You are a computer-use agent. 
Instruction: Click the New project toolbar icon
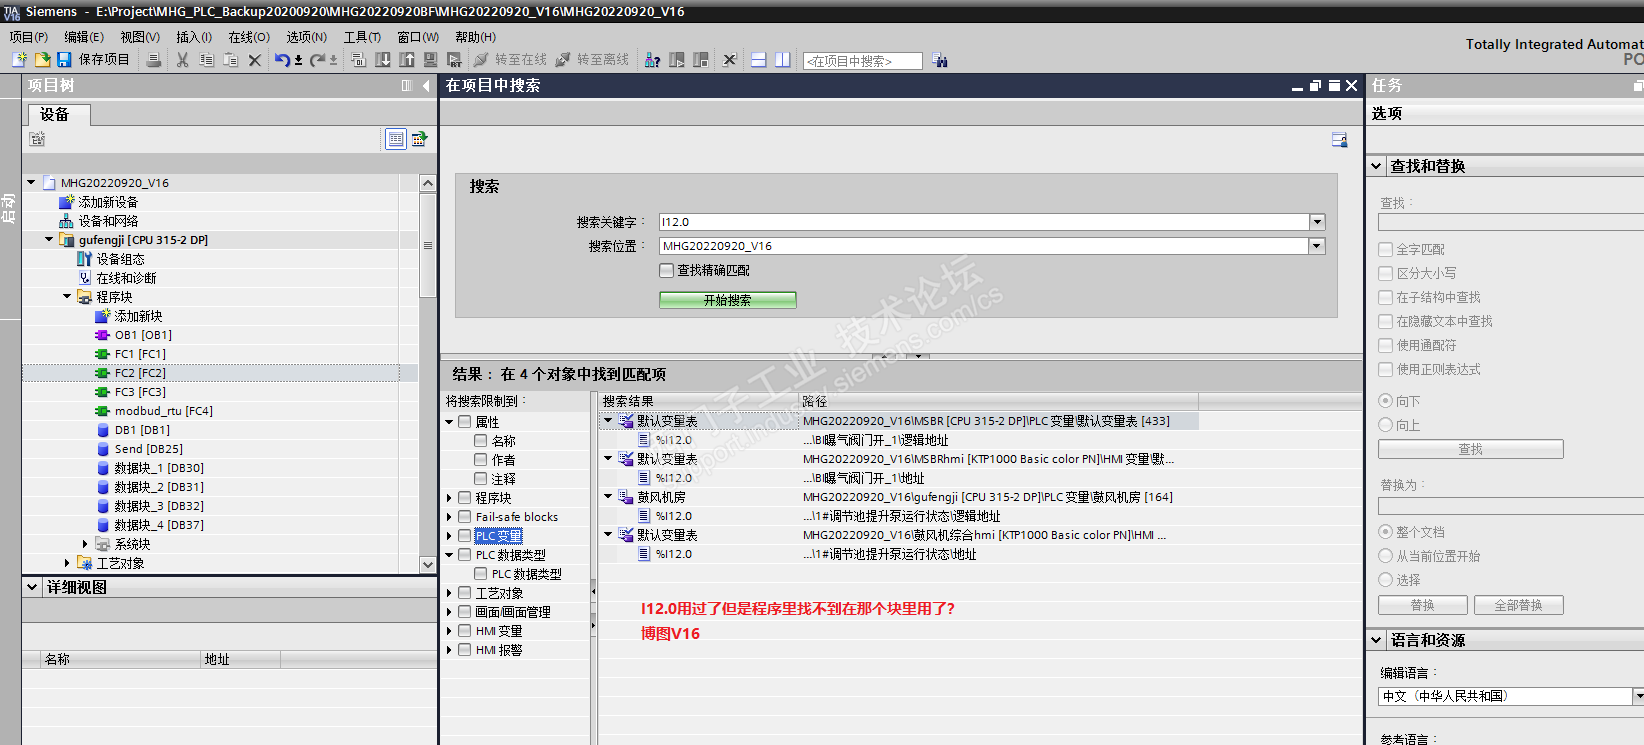coord(19,60)
